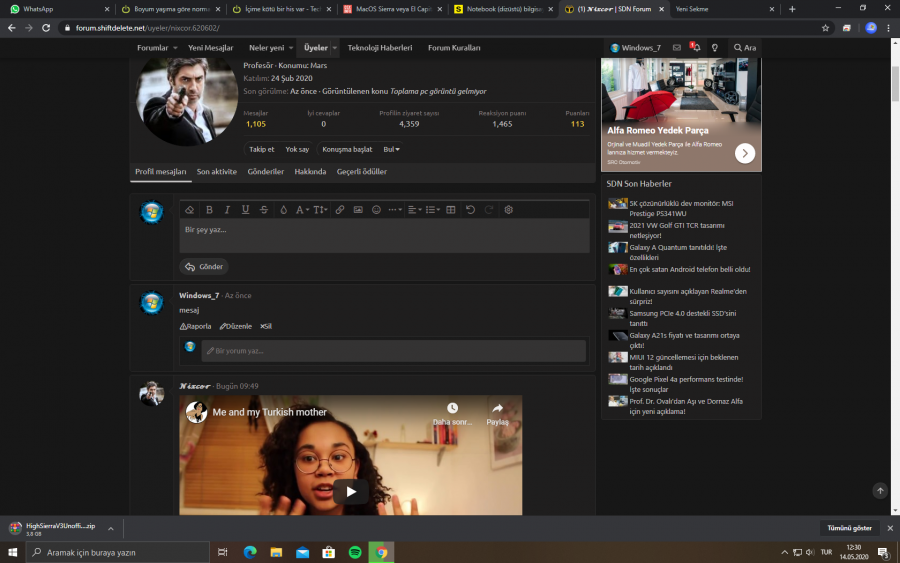This screenshot has height=563, width=900.
Task: Open the Teknoloji Haberleri menu item
Action: pyautogui.click(x=379, y=48)
